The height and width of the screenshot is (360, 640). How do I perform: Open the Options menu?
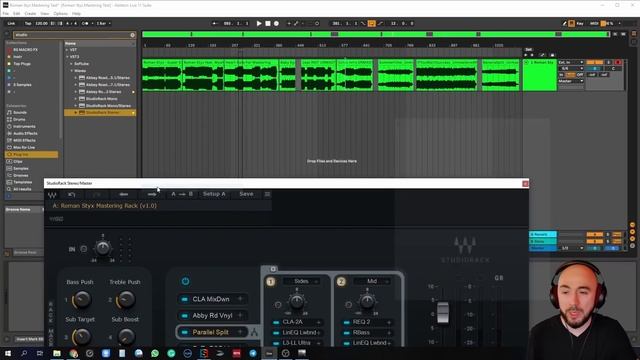[60, 13]
